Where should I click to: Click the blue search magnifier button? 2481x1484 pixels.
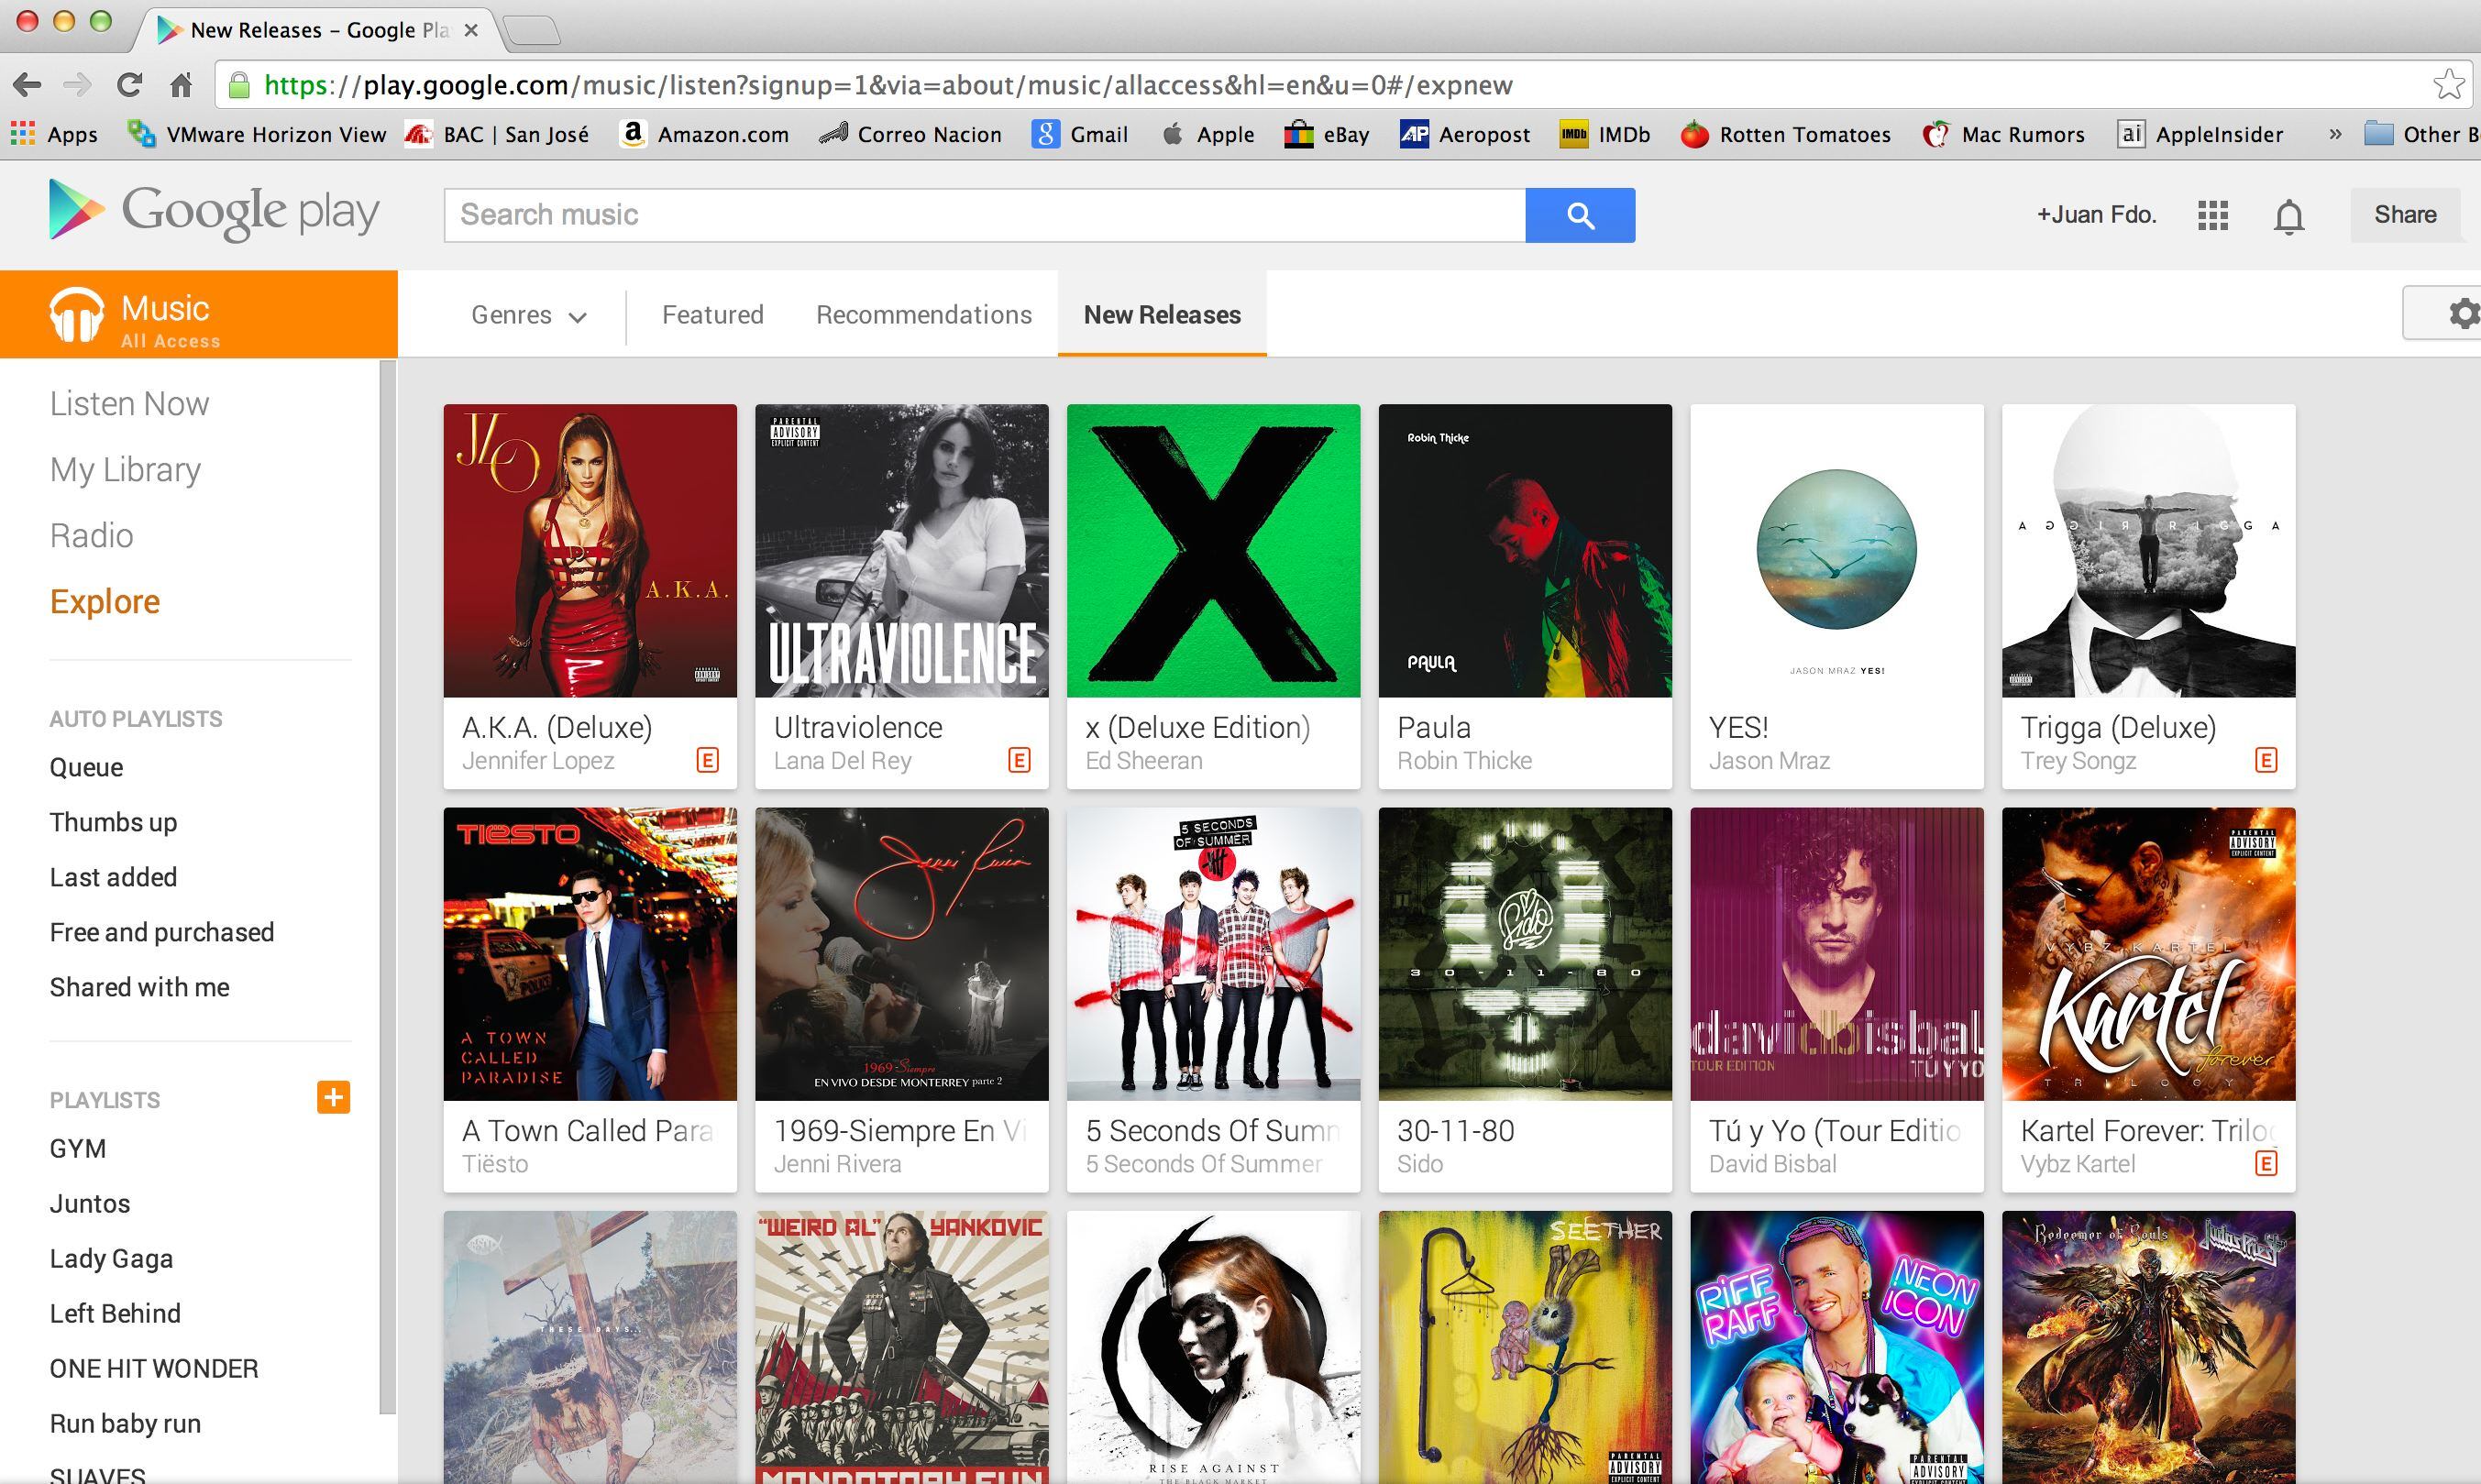coord(1579,215)
